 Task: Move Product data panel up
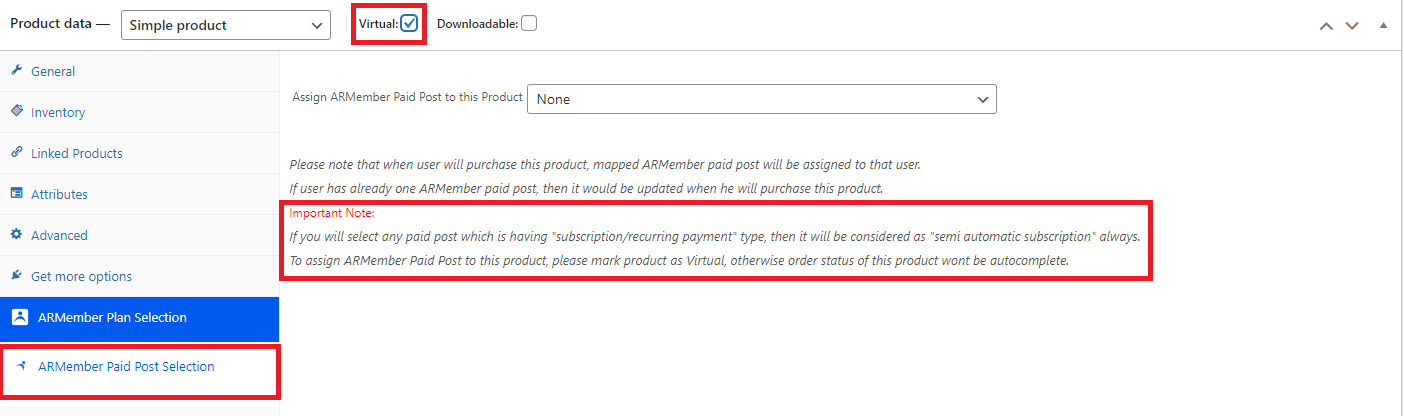click(x=1326, y=25)
